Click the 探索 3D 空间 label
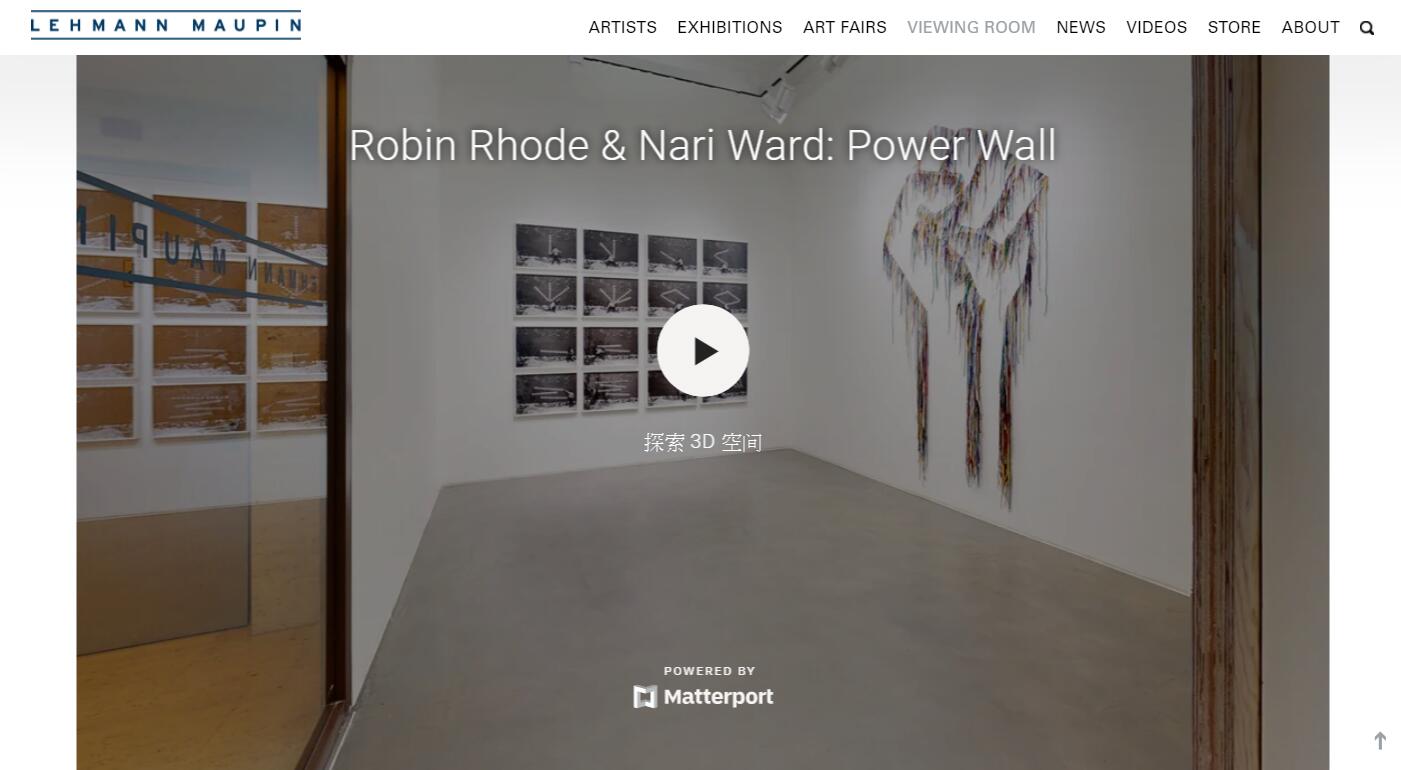This screenshot has width=1401, height=770. coord(703,442)
